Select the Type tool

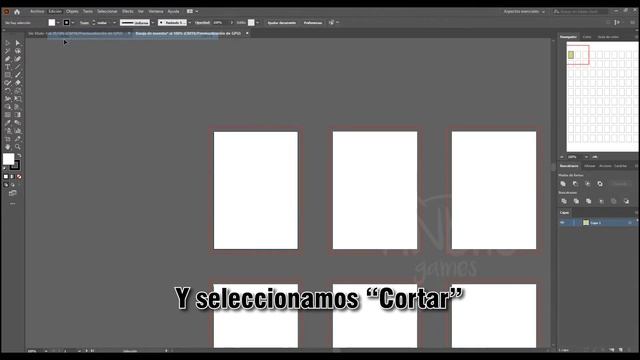pyautogui.click(x=8, y=67)
